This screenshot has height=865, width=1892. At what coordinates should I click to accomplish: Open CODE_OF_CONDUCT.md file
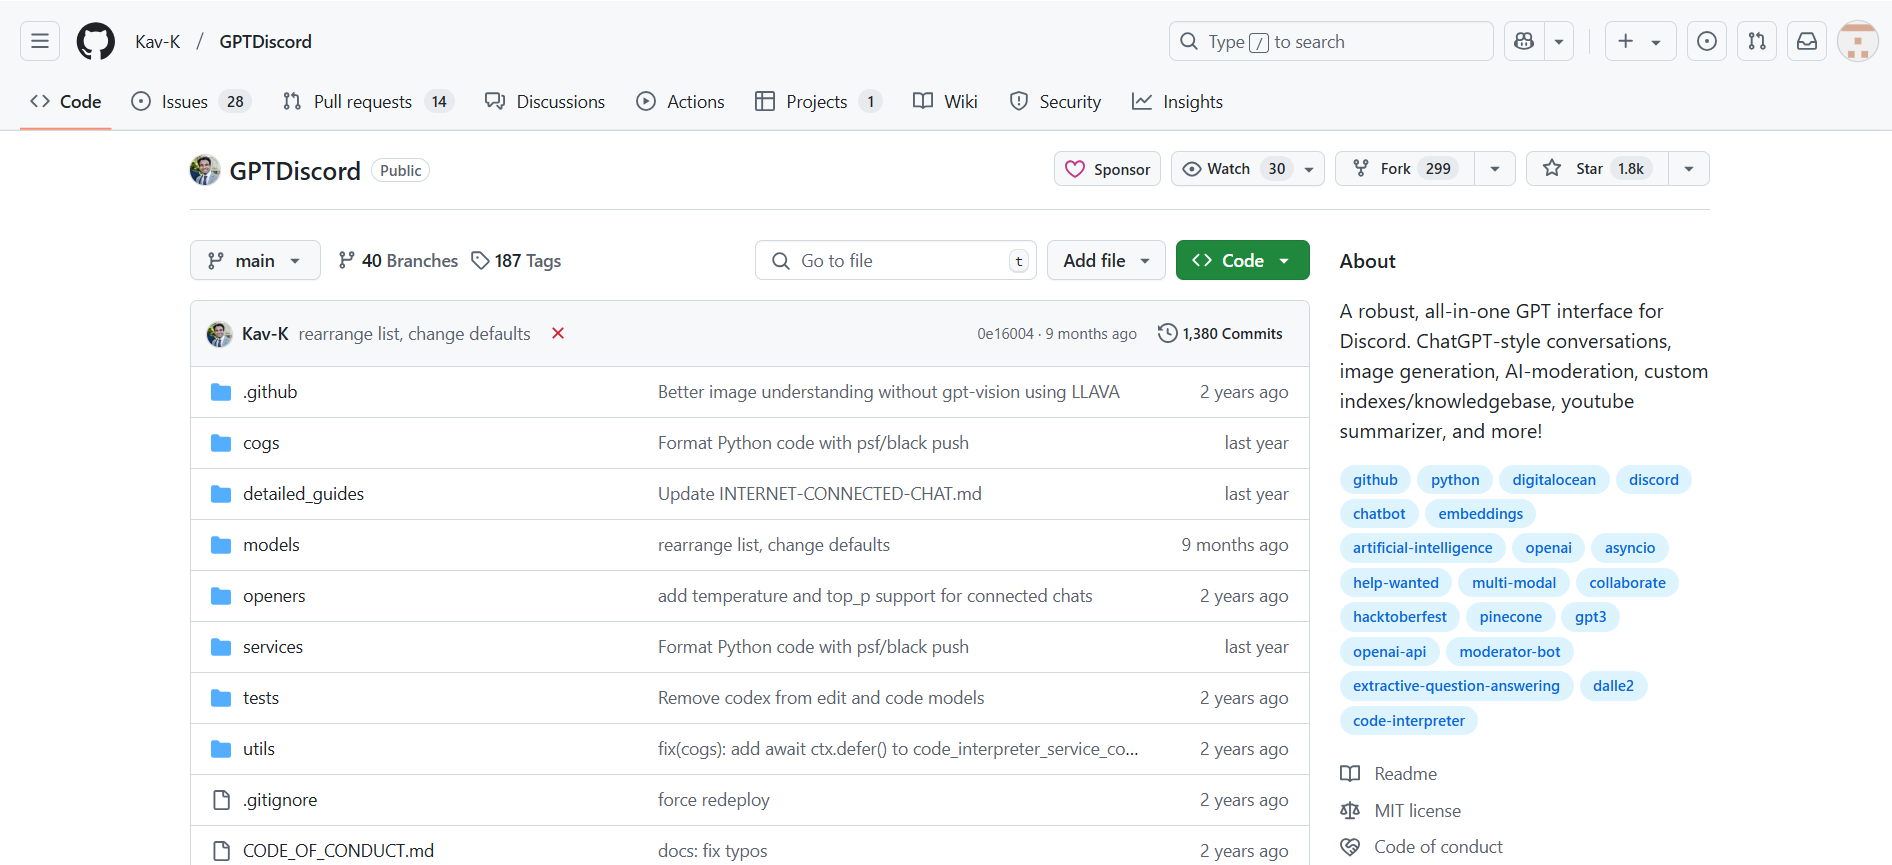[338, 851]
